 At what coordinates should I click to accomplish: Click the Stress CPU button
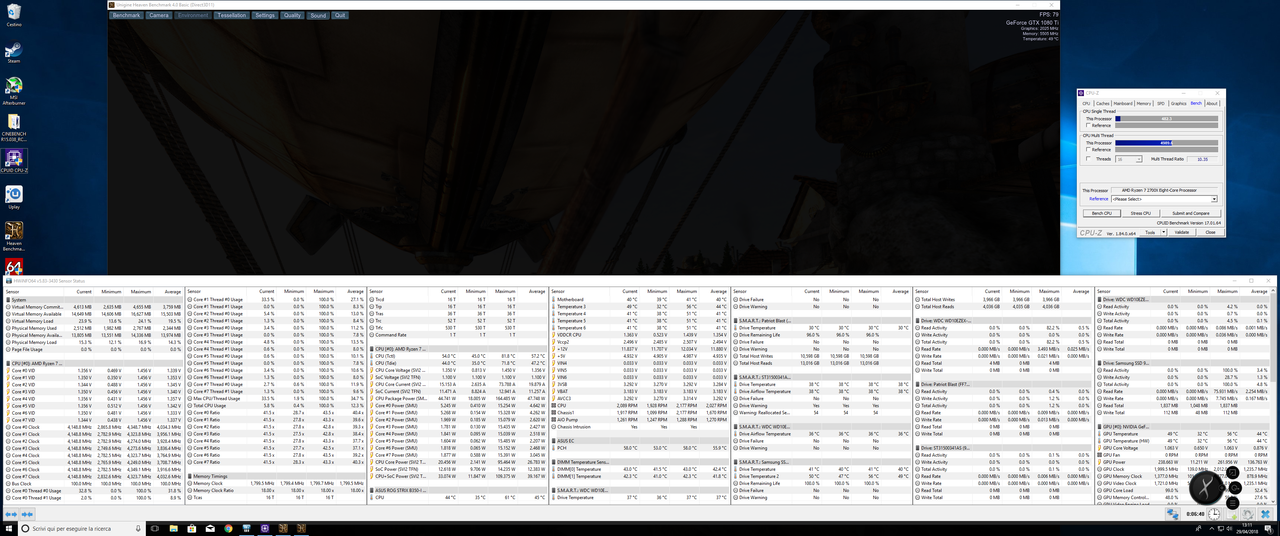(1141, 213)
